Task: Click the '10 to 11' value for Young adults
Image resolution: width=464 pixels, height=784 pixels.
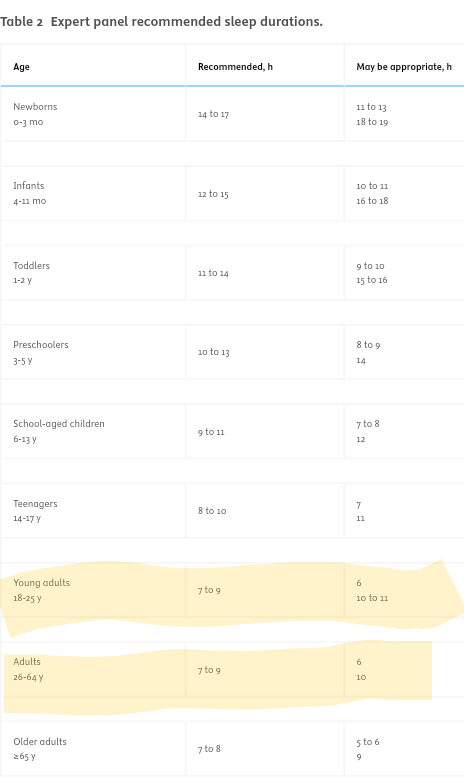Action: coord(372,598)
